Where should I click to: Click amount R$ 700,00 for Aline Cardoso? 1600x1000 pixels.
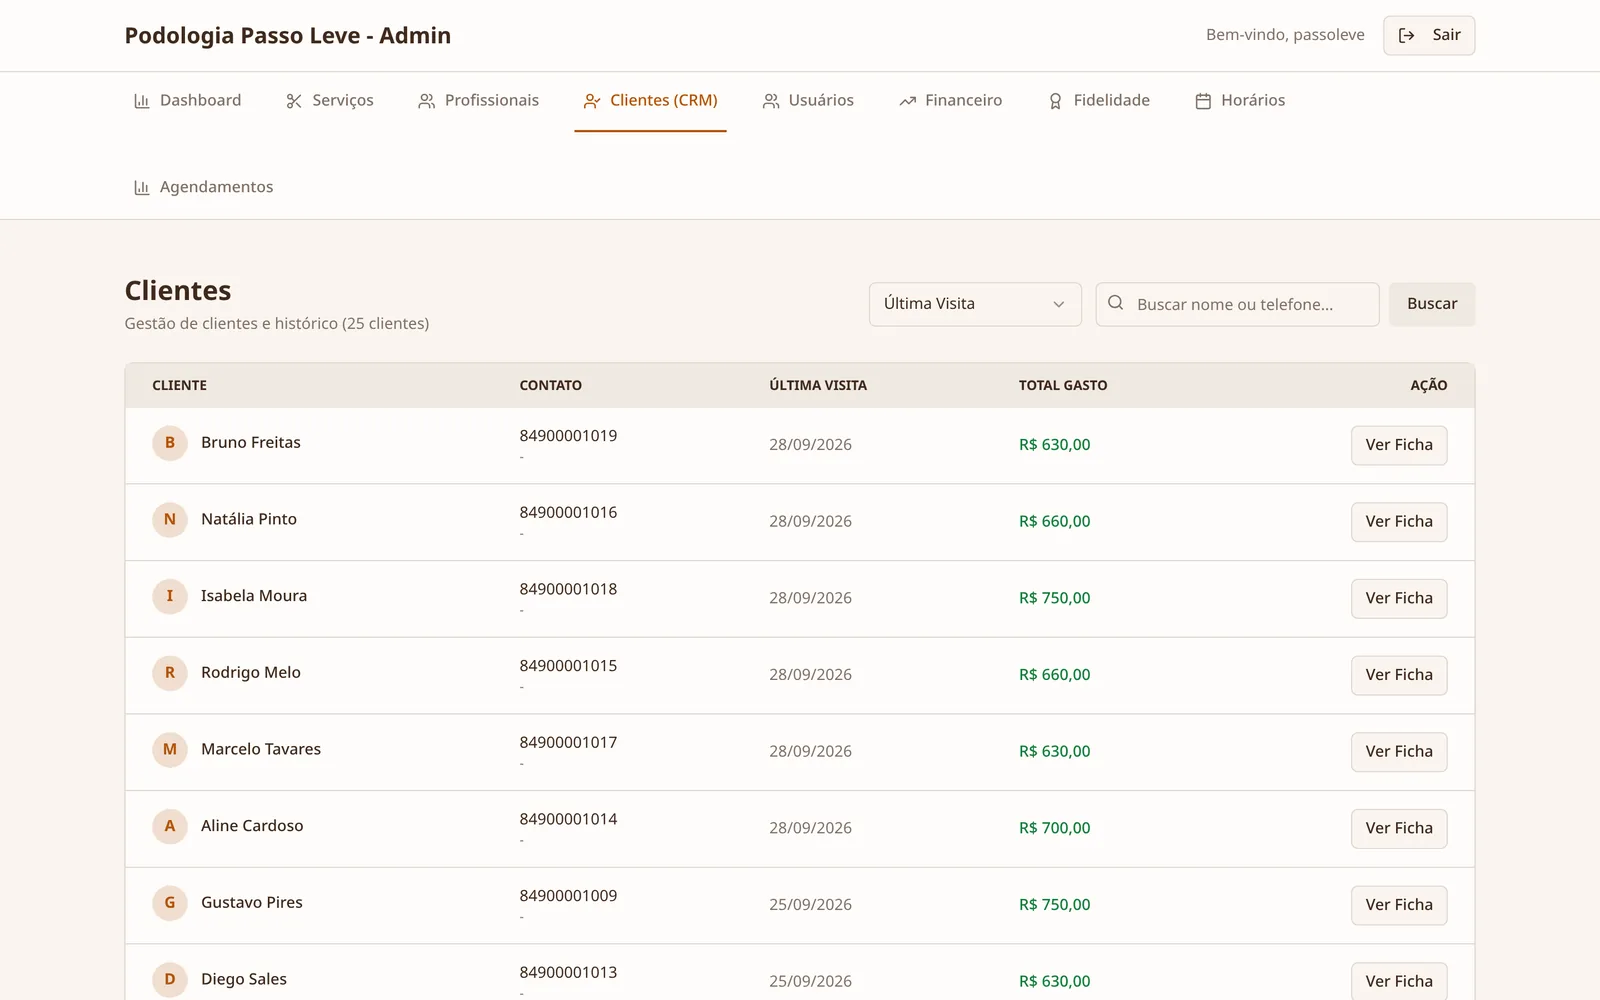(1055, 828)
